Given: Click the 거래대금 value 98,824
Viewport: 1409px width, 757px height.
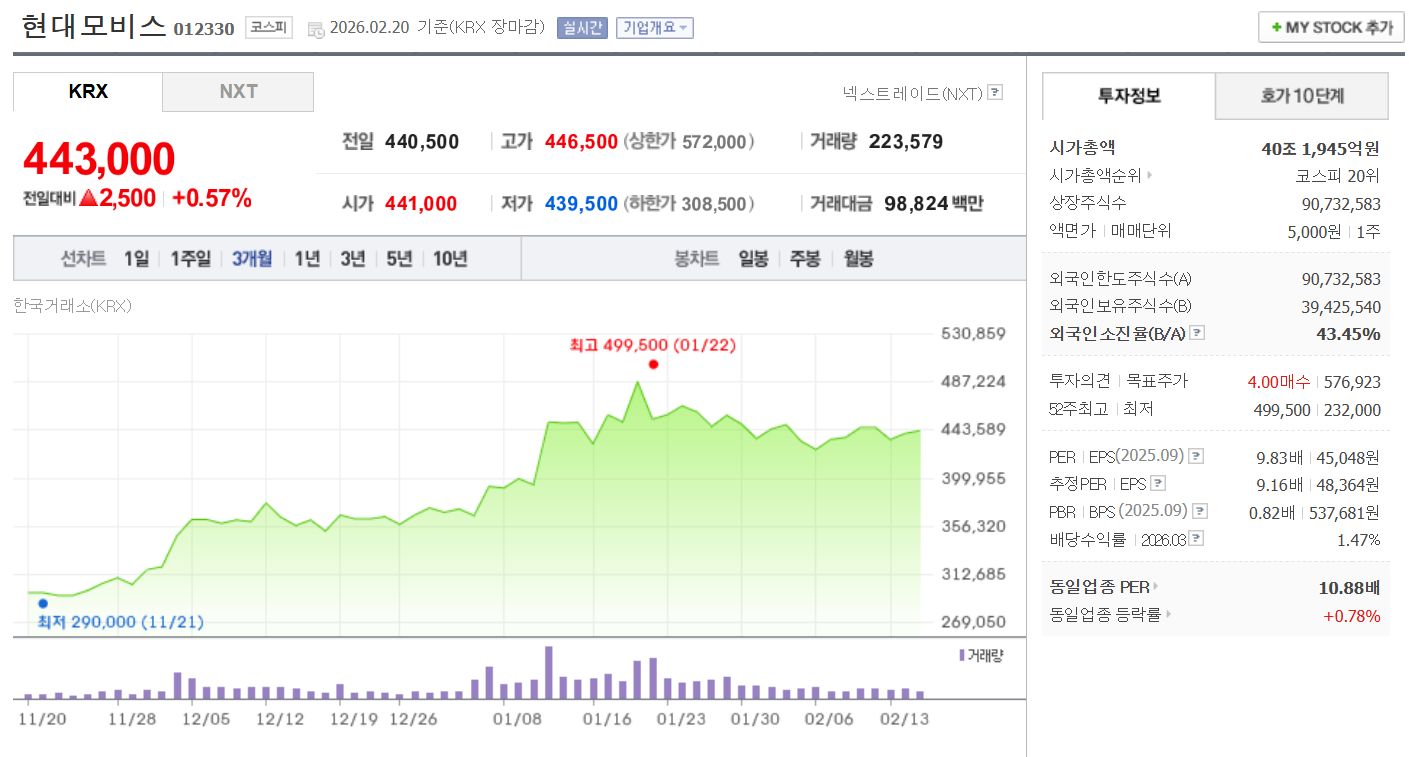Looking at the screenshot, I should pyautogui.click(x=916, y=204).
